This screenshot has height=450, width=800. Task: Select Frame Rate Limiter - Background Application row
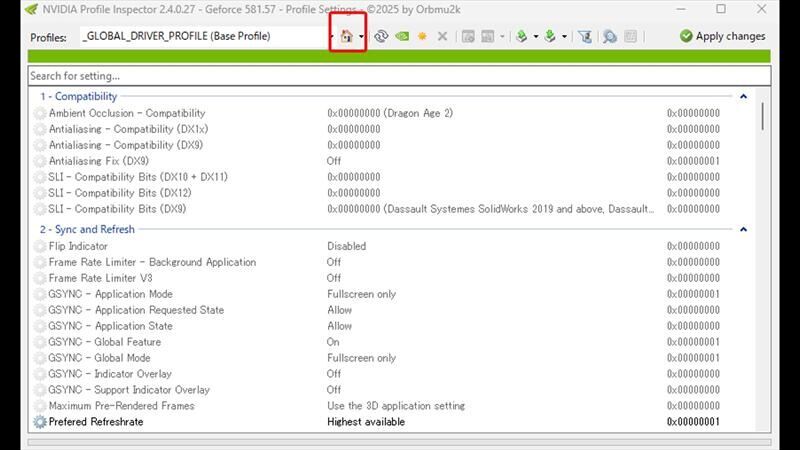[152, 262]
